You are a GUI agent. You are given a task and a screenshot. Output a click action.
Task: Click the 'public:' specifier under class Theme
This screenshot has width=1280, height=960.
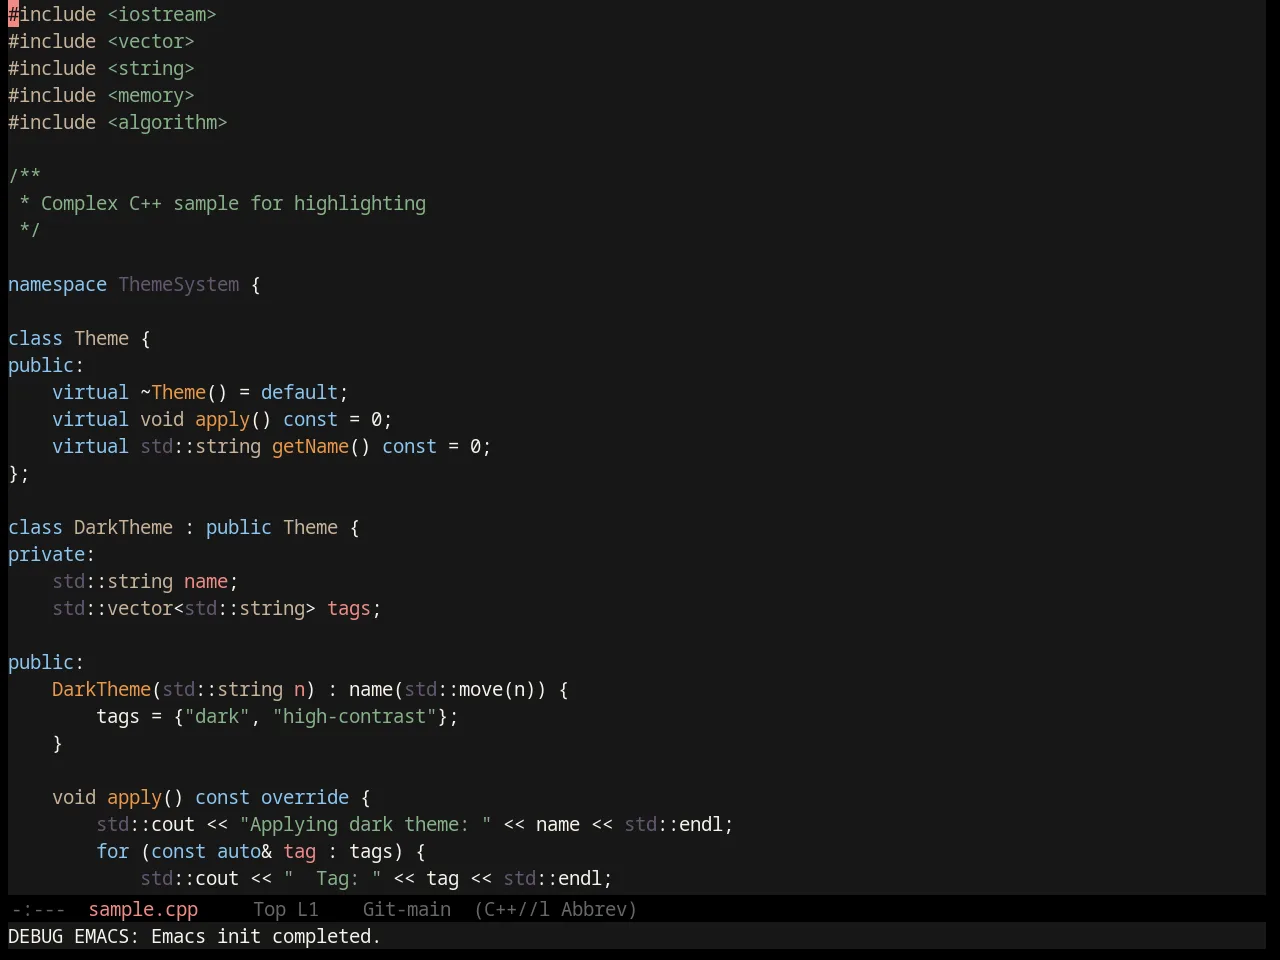coord(46,365)
